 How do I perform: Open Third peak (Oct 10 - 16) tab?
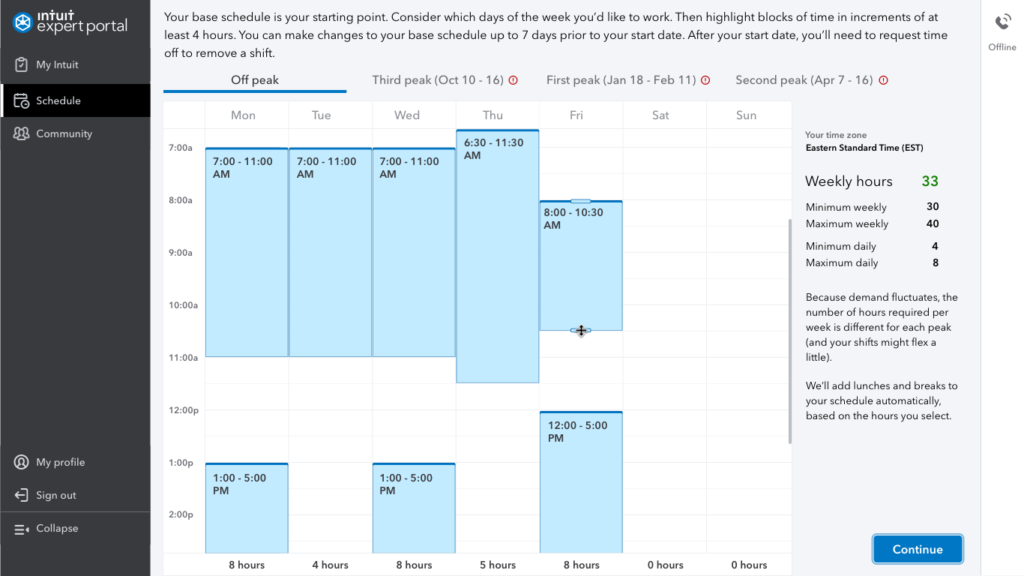[x=437, y=80]
